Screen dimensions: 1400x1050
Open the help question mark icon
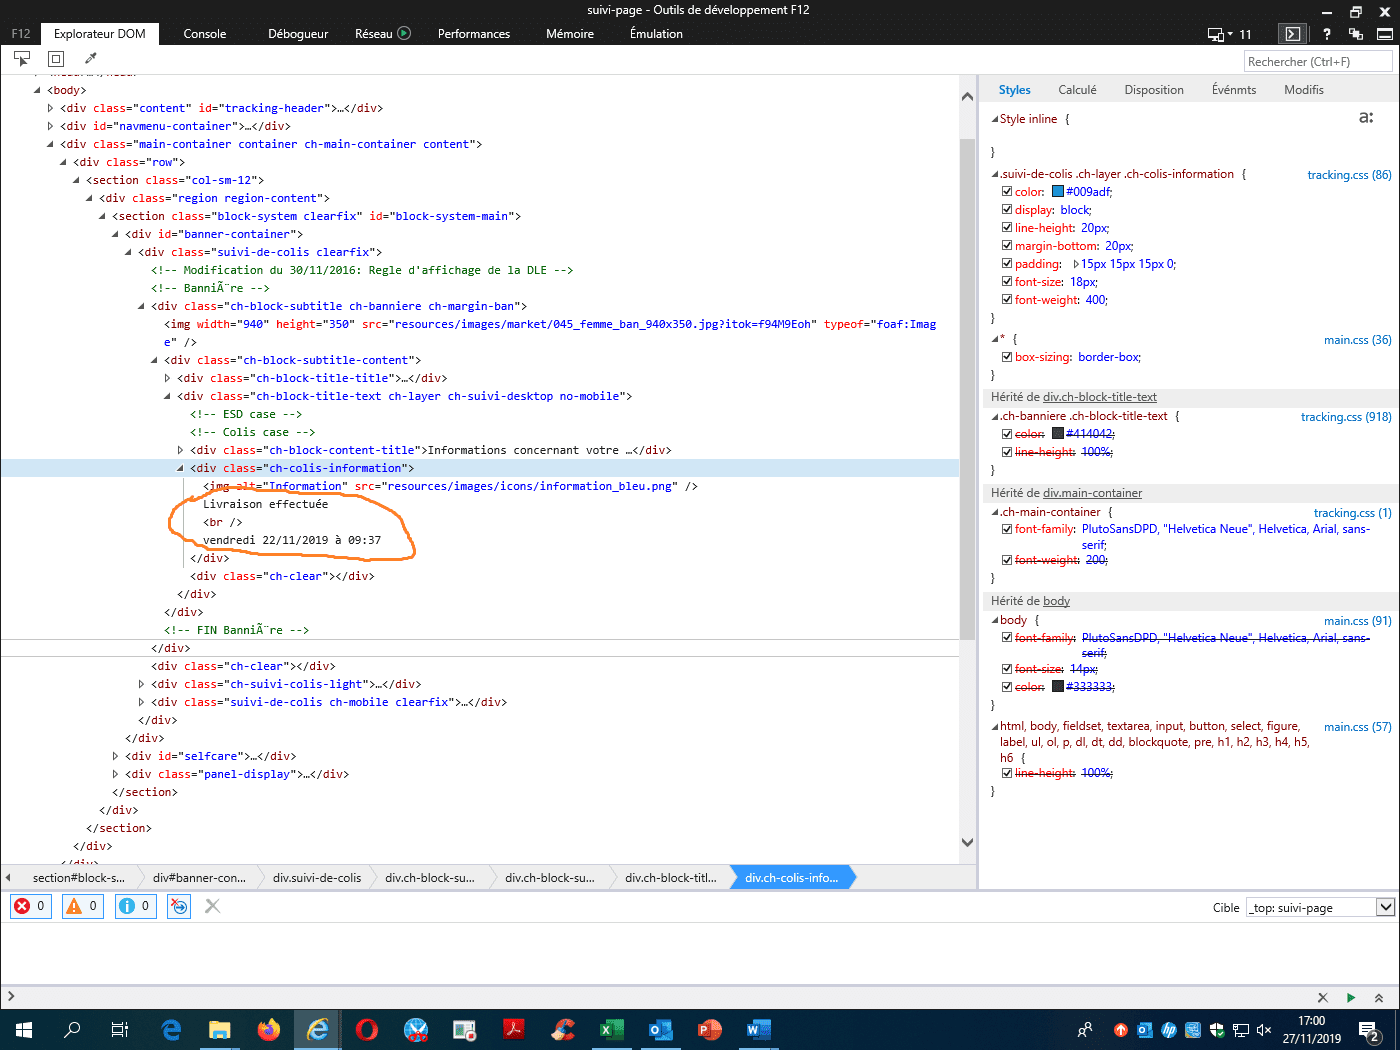(x=1326, y=34)
